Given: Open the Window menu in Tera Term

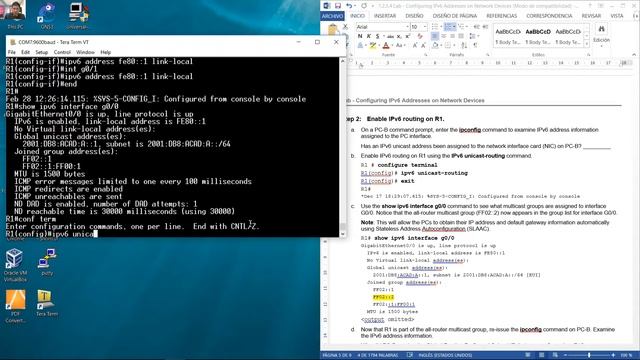Looking at the screenshot, I should pyautogui.click(x=85, y=52).
